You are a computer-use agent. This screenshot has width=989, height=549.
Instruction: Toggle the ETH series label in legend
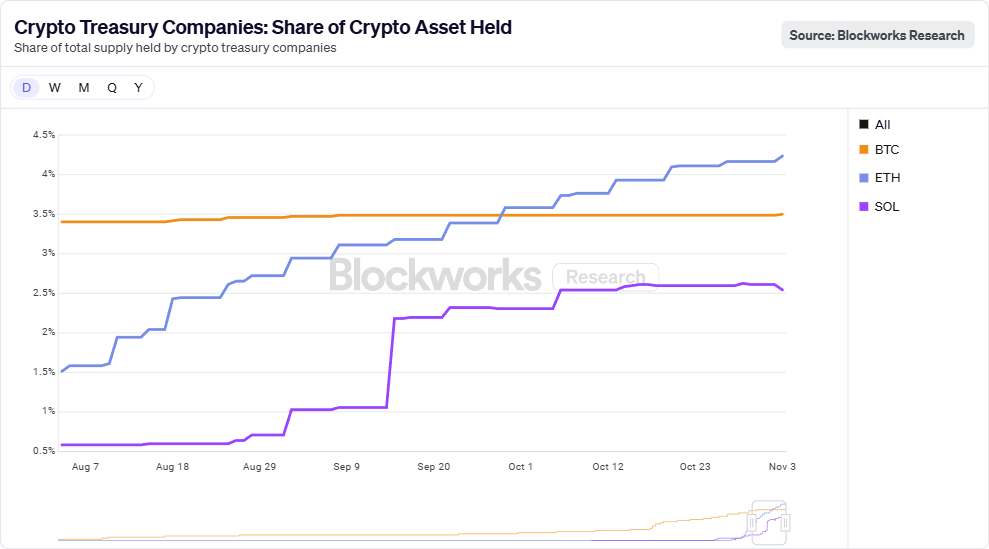(887, 178)
